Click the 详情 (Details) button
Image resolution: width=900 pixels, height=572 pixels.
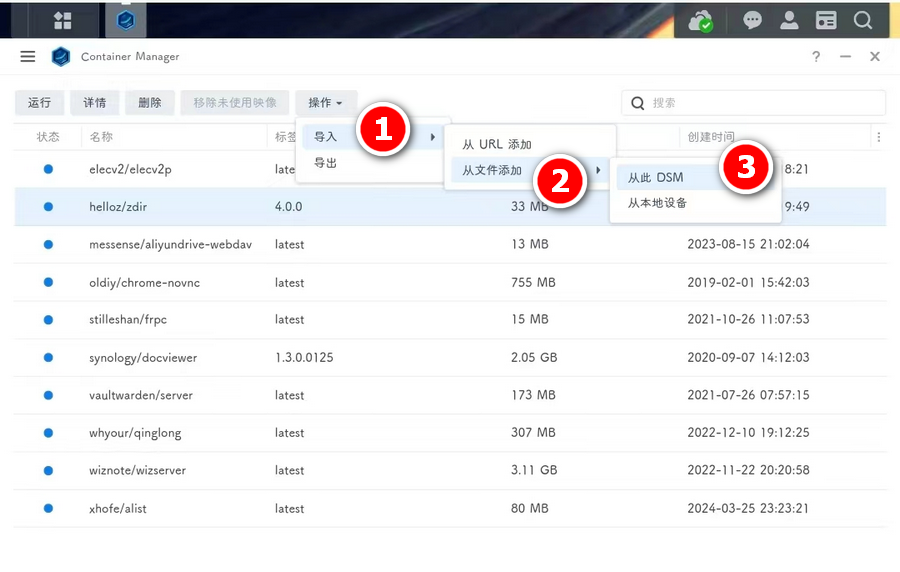(95, 103)
